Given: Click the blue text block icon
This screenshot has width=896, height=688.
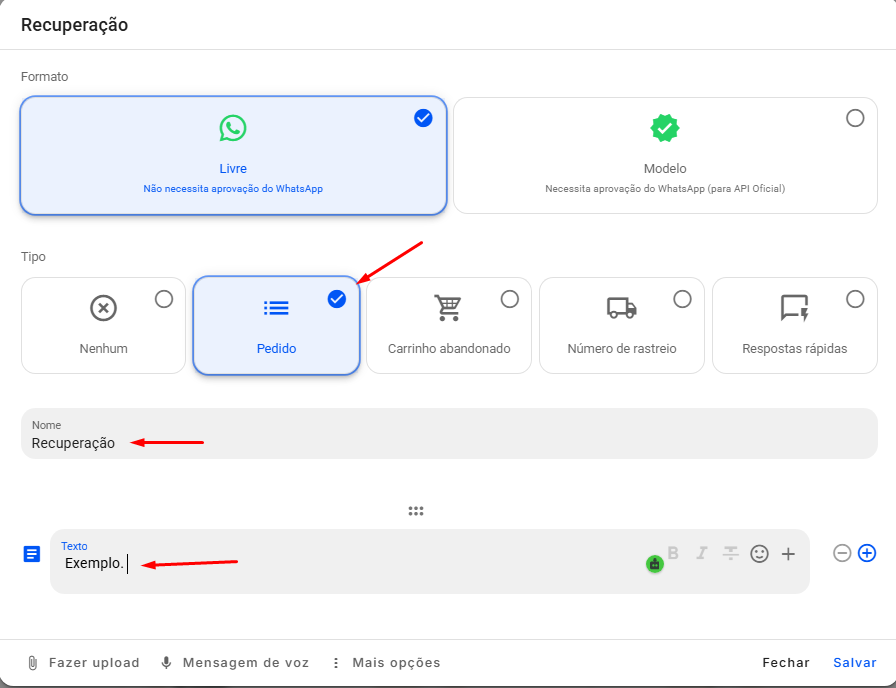Looking at the screenshot, I should [x=32, y=554].
